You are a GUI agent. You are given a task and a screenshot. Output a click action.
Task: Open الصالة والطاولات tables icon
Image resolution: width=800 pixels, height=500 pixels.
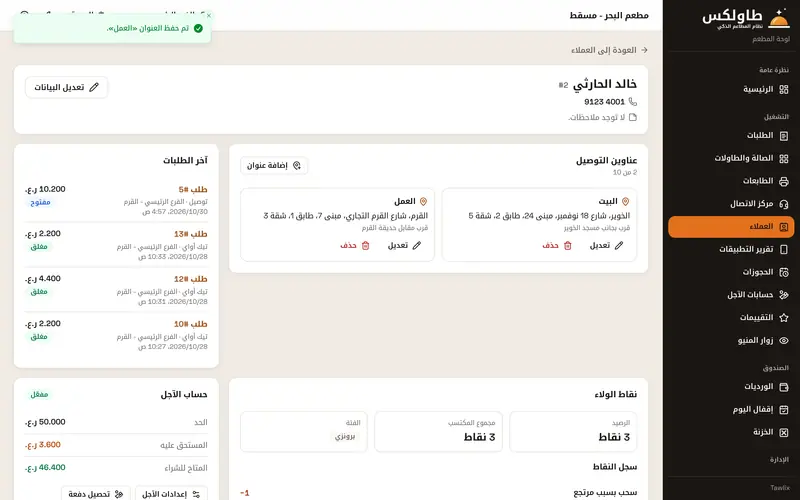[784, 159]
